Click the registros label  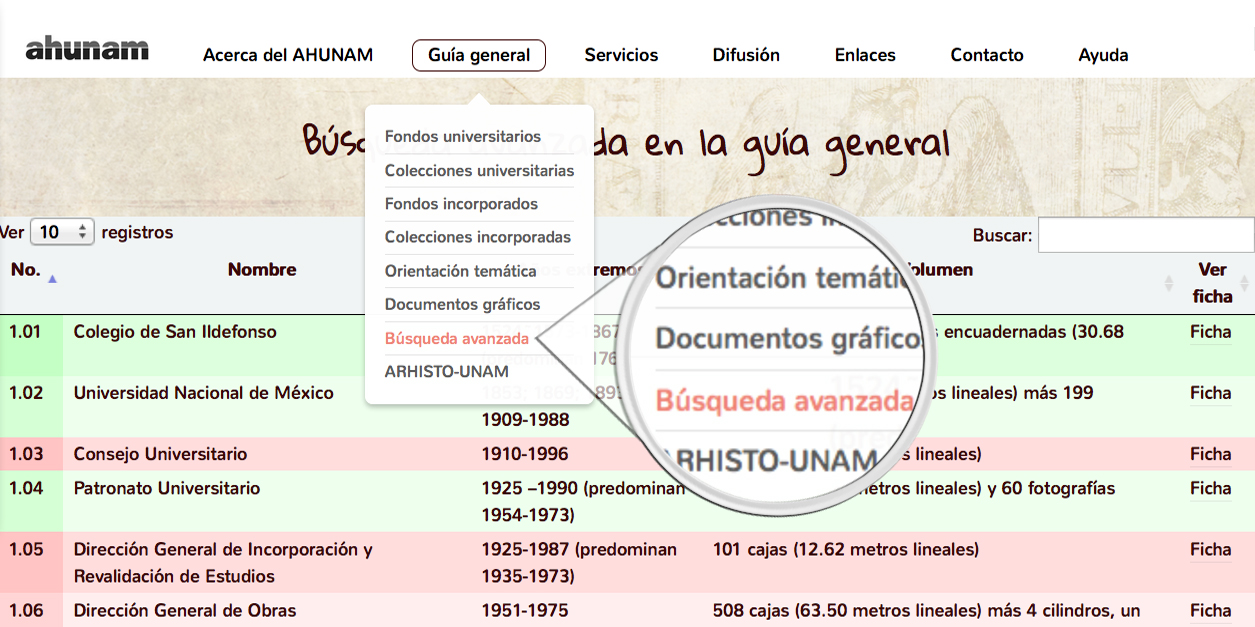pos(137,233)
